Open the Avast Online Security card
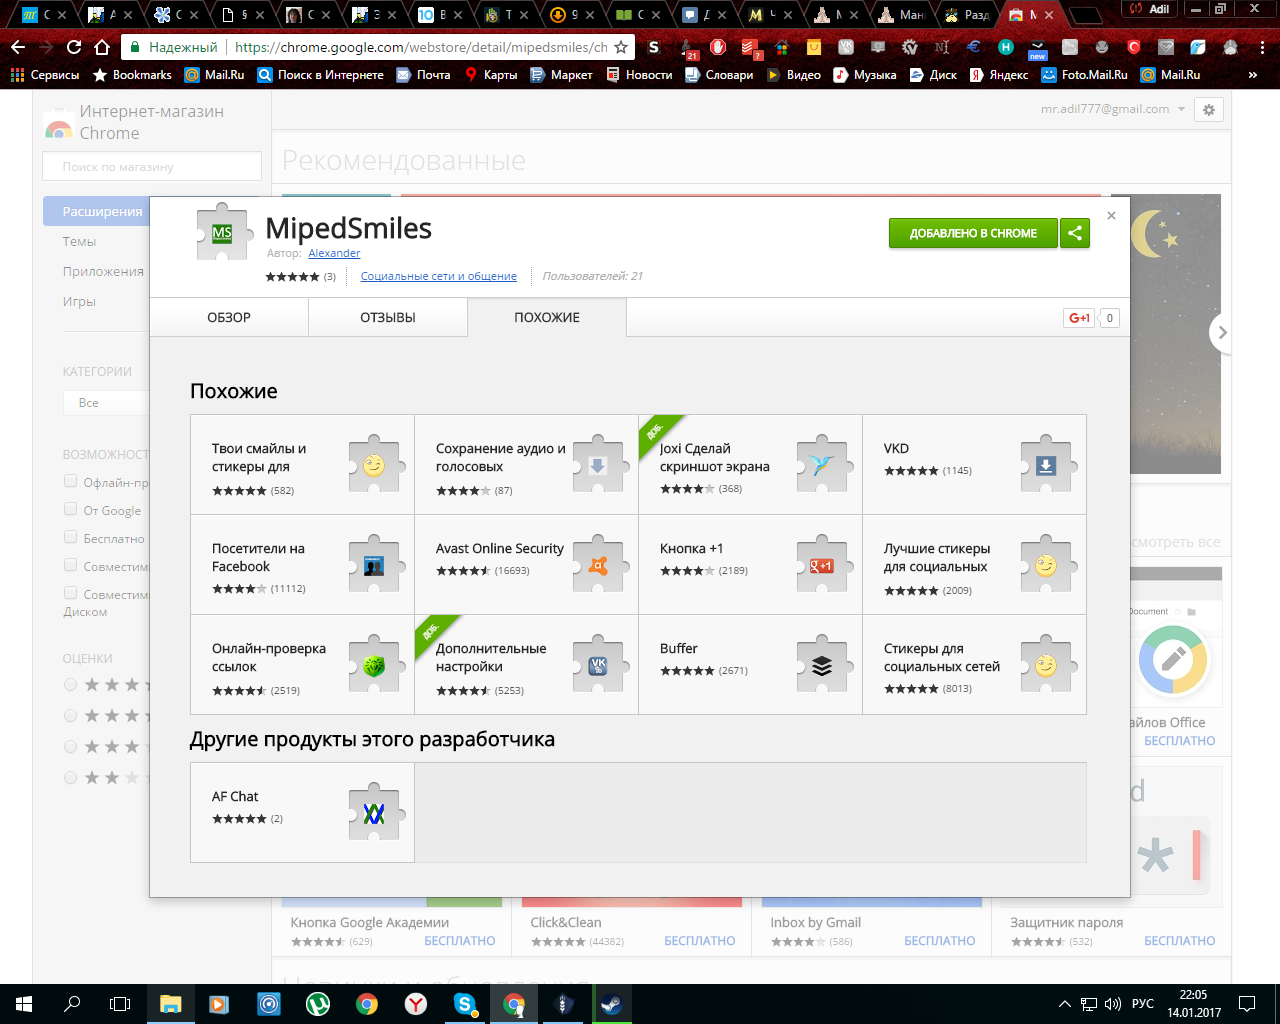The image size is (1280, 1024). click(x=526, y=565)
